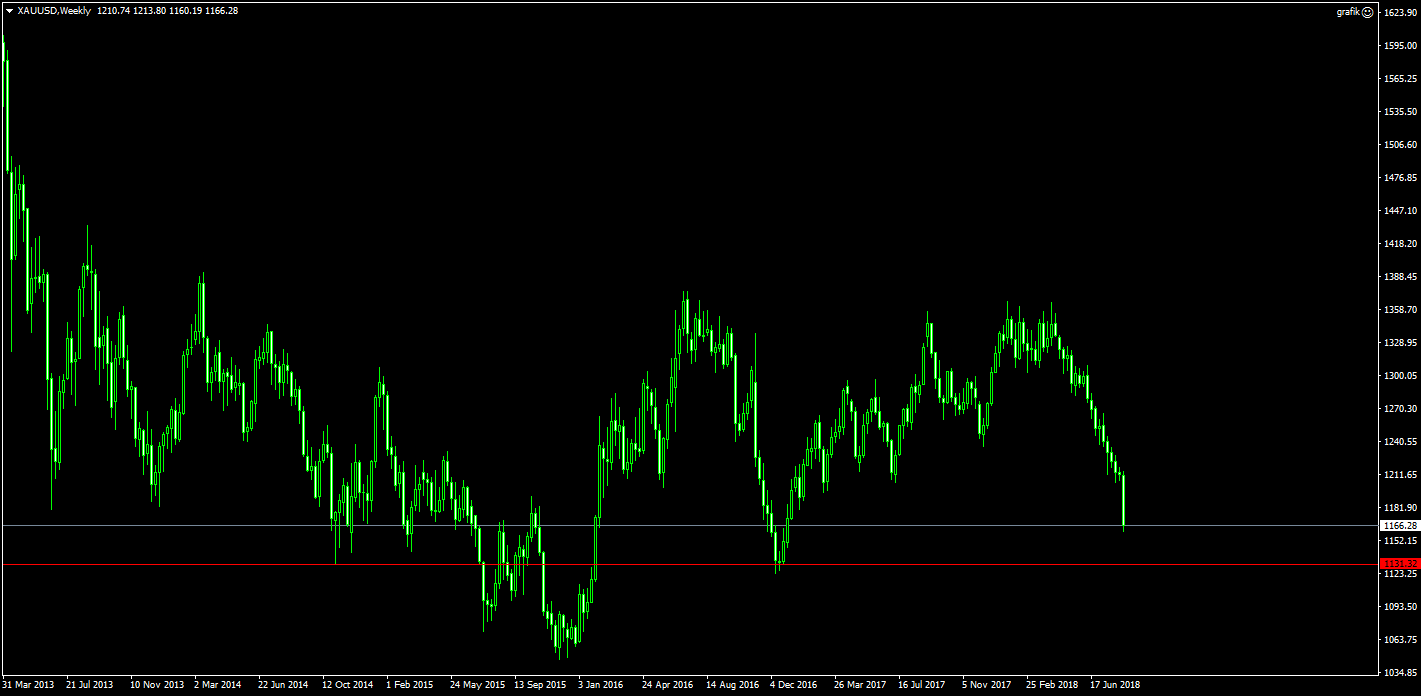This screenshot has height=696, width=1421.
Task: Open the XAUUSD,Weekly dropdown triangle
Action: pyautogui.click(x=9, y=11)
